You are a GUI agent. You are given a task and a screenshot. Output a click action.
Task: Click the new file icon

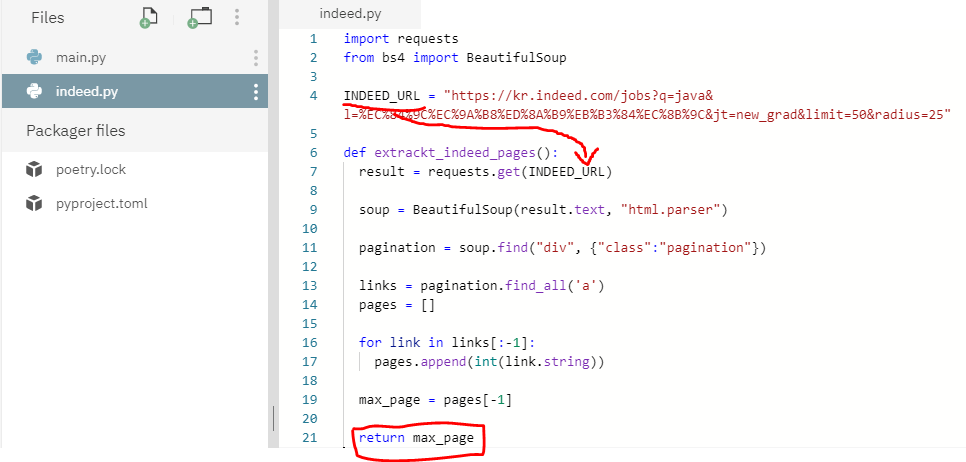(148, 17)
